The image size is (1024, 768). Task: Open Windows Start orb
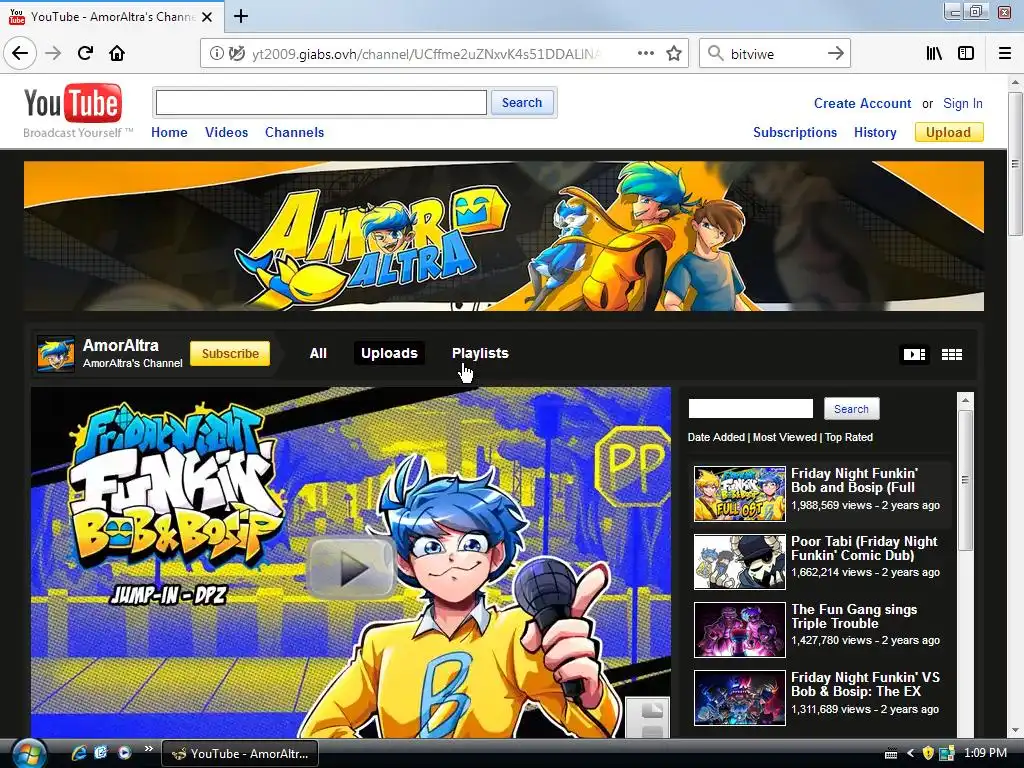27,754
